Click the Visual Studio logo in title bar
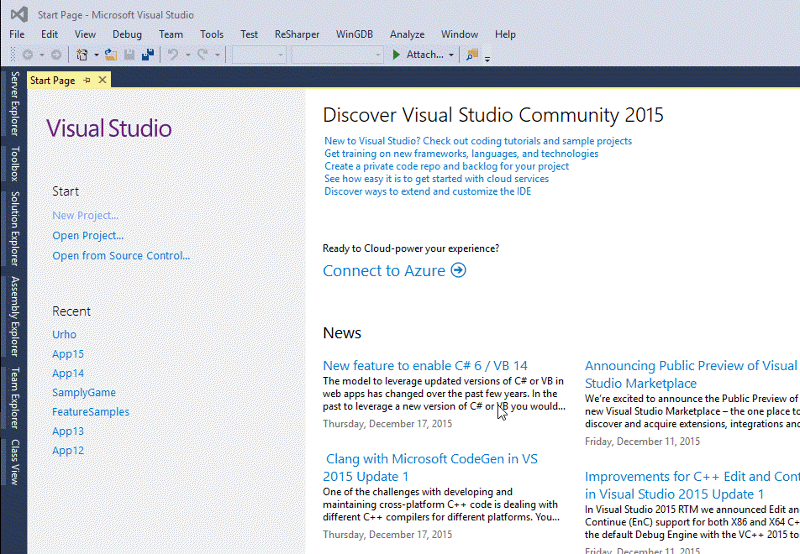Viewport: 800px width, 554px height. 17,14
